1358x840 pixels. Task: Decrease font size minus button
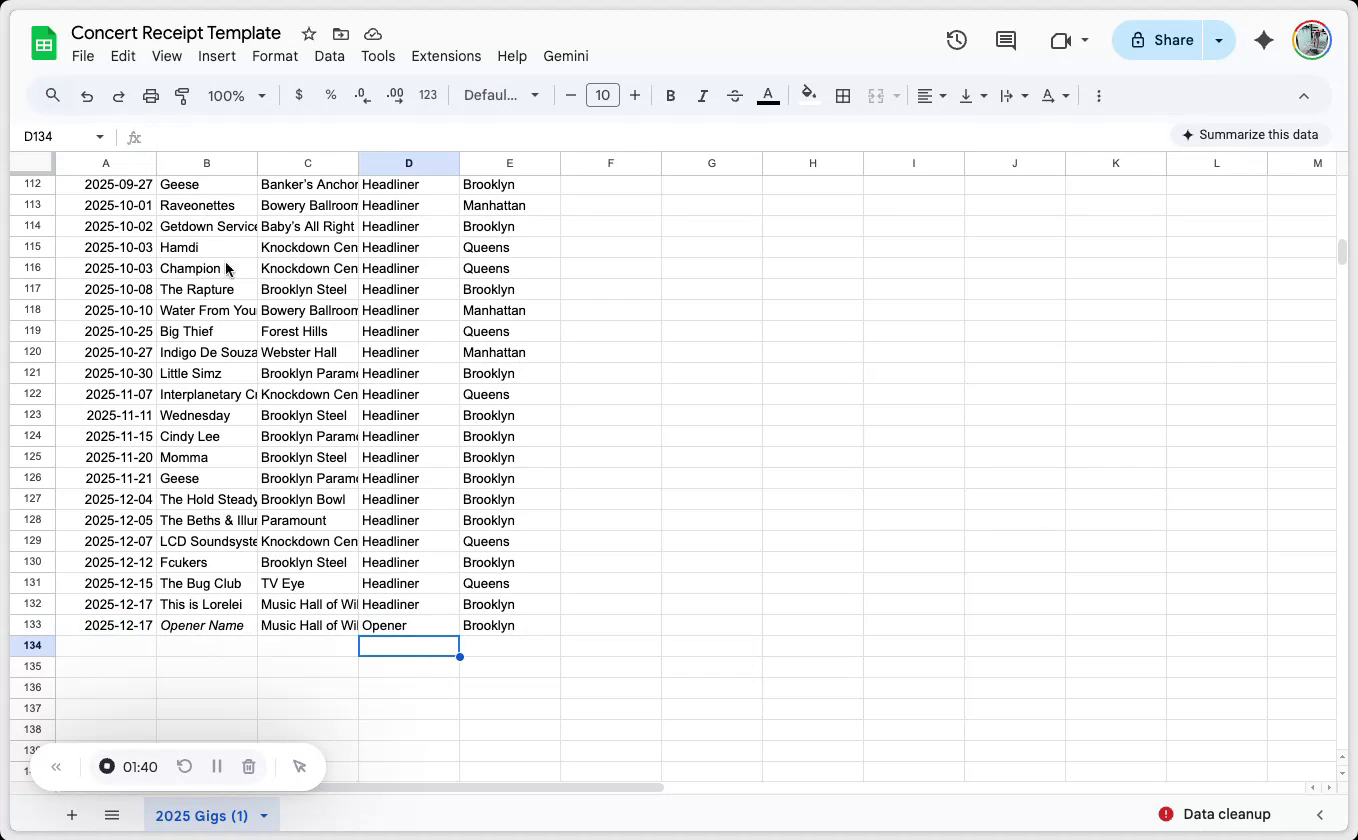(571, 95)
